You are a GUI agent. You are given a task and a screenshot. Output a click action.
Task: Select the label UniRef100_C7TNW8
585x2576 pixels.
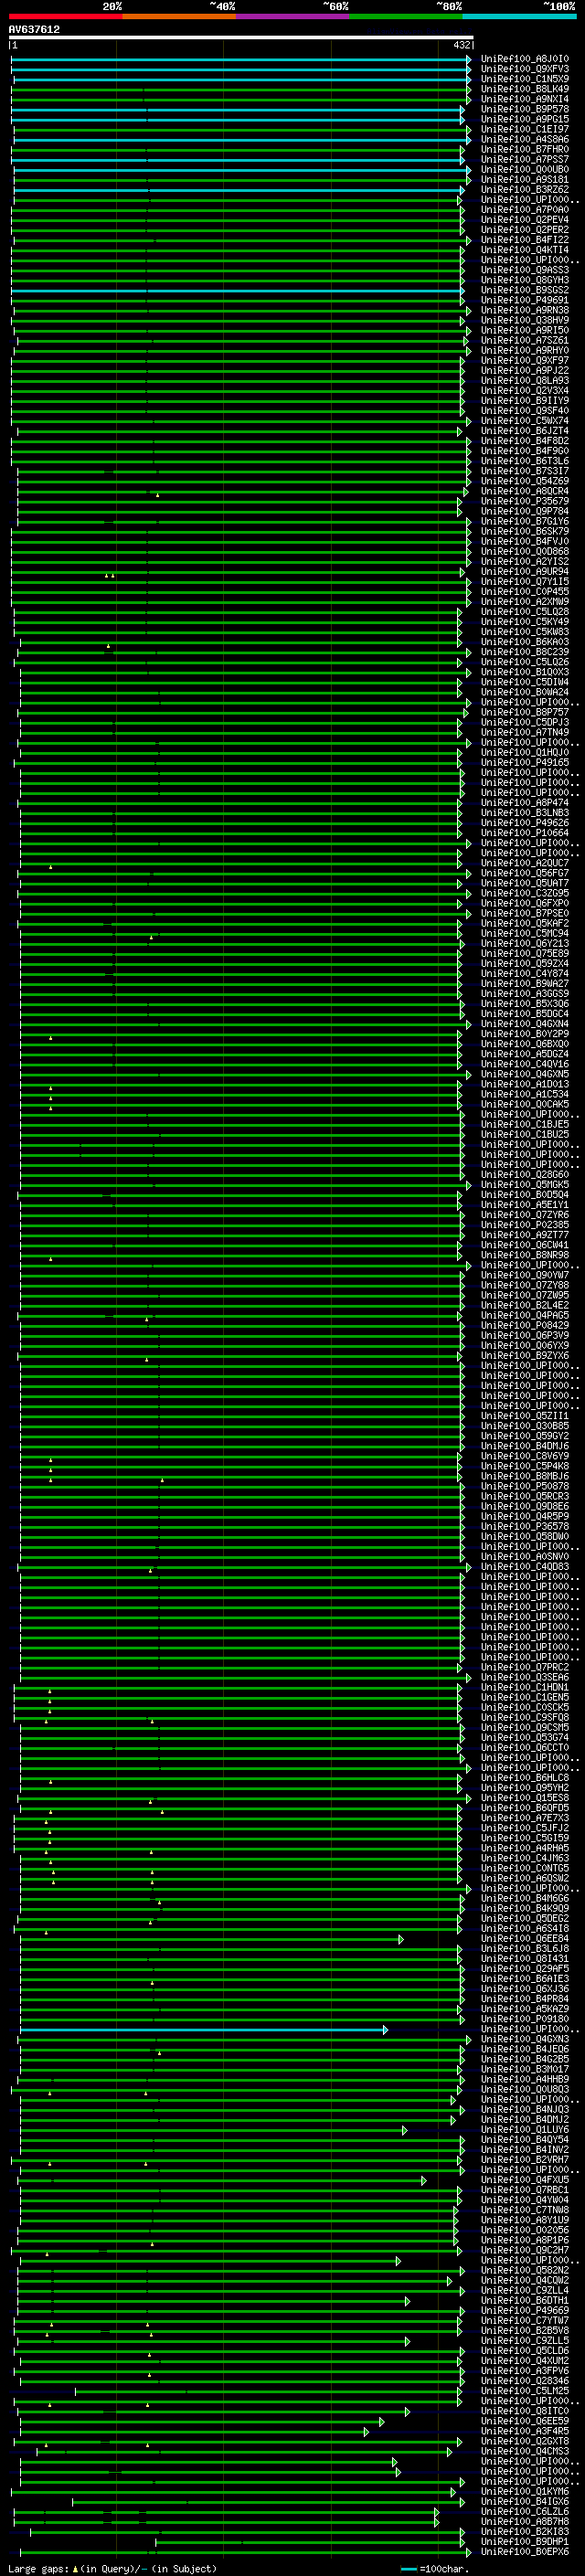pyautogui.click(x=525, y=2210)
